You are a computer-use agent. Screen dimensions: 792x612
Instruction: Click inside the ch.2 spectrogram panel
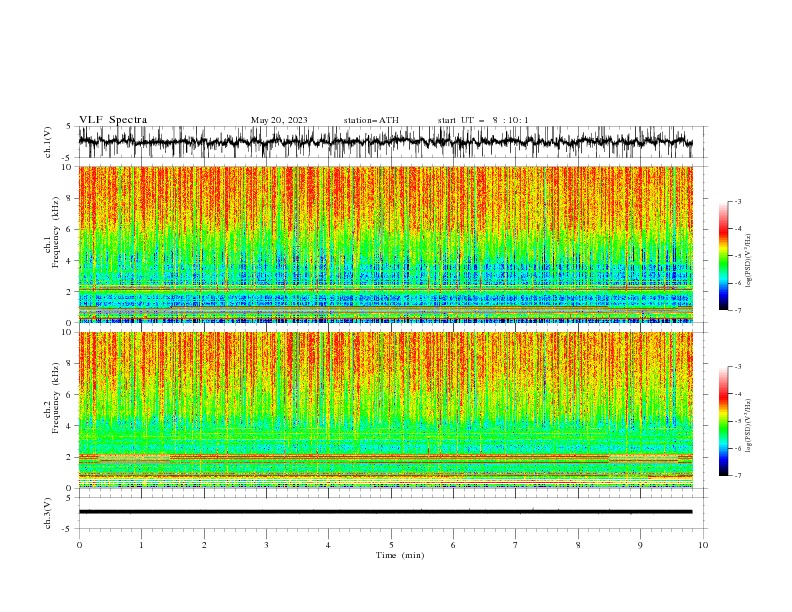385,410
